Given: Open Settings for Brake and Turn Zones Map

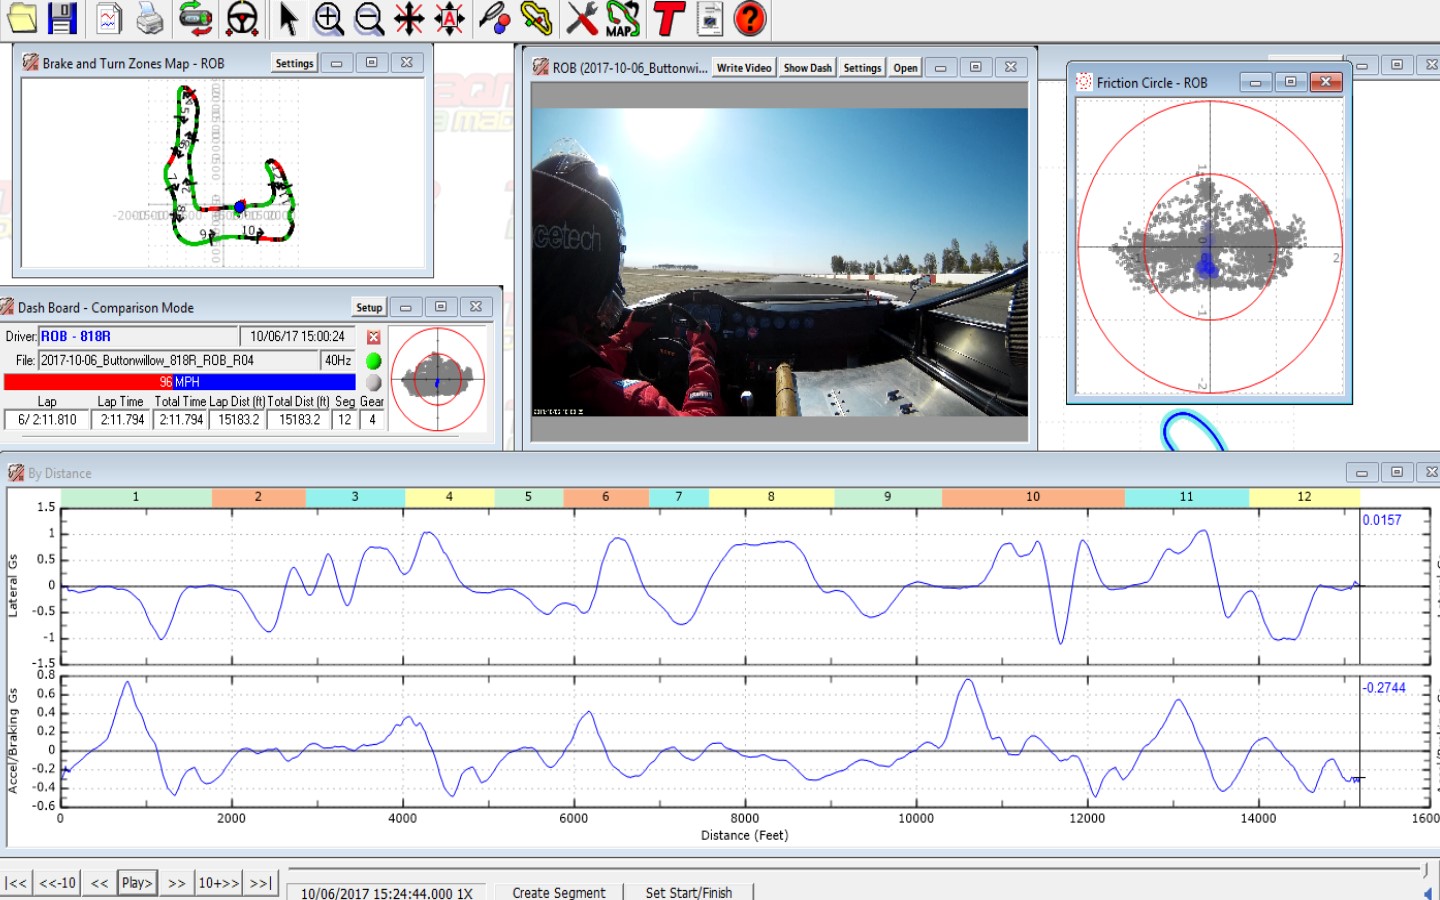Looking at the screenshot, I should pyautogui.click(x=294, y=63).
